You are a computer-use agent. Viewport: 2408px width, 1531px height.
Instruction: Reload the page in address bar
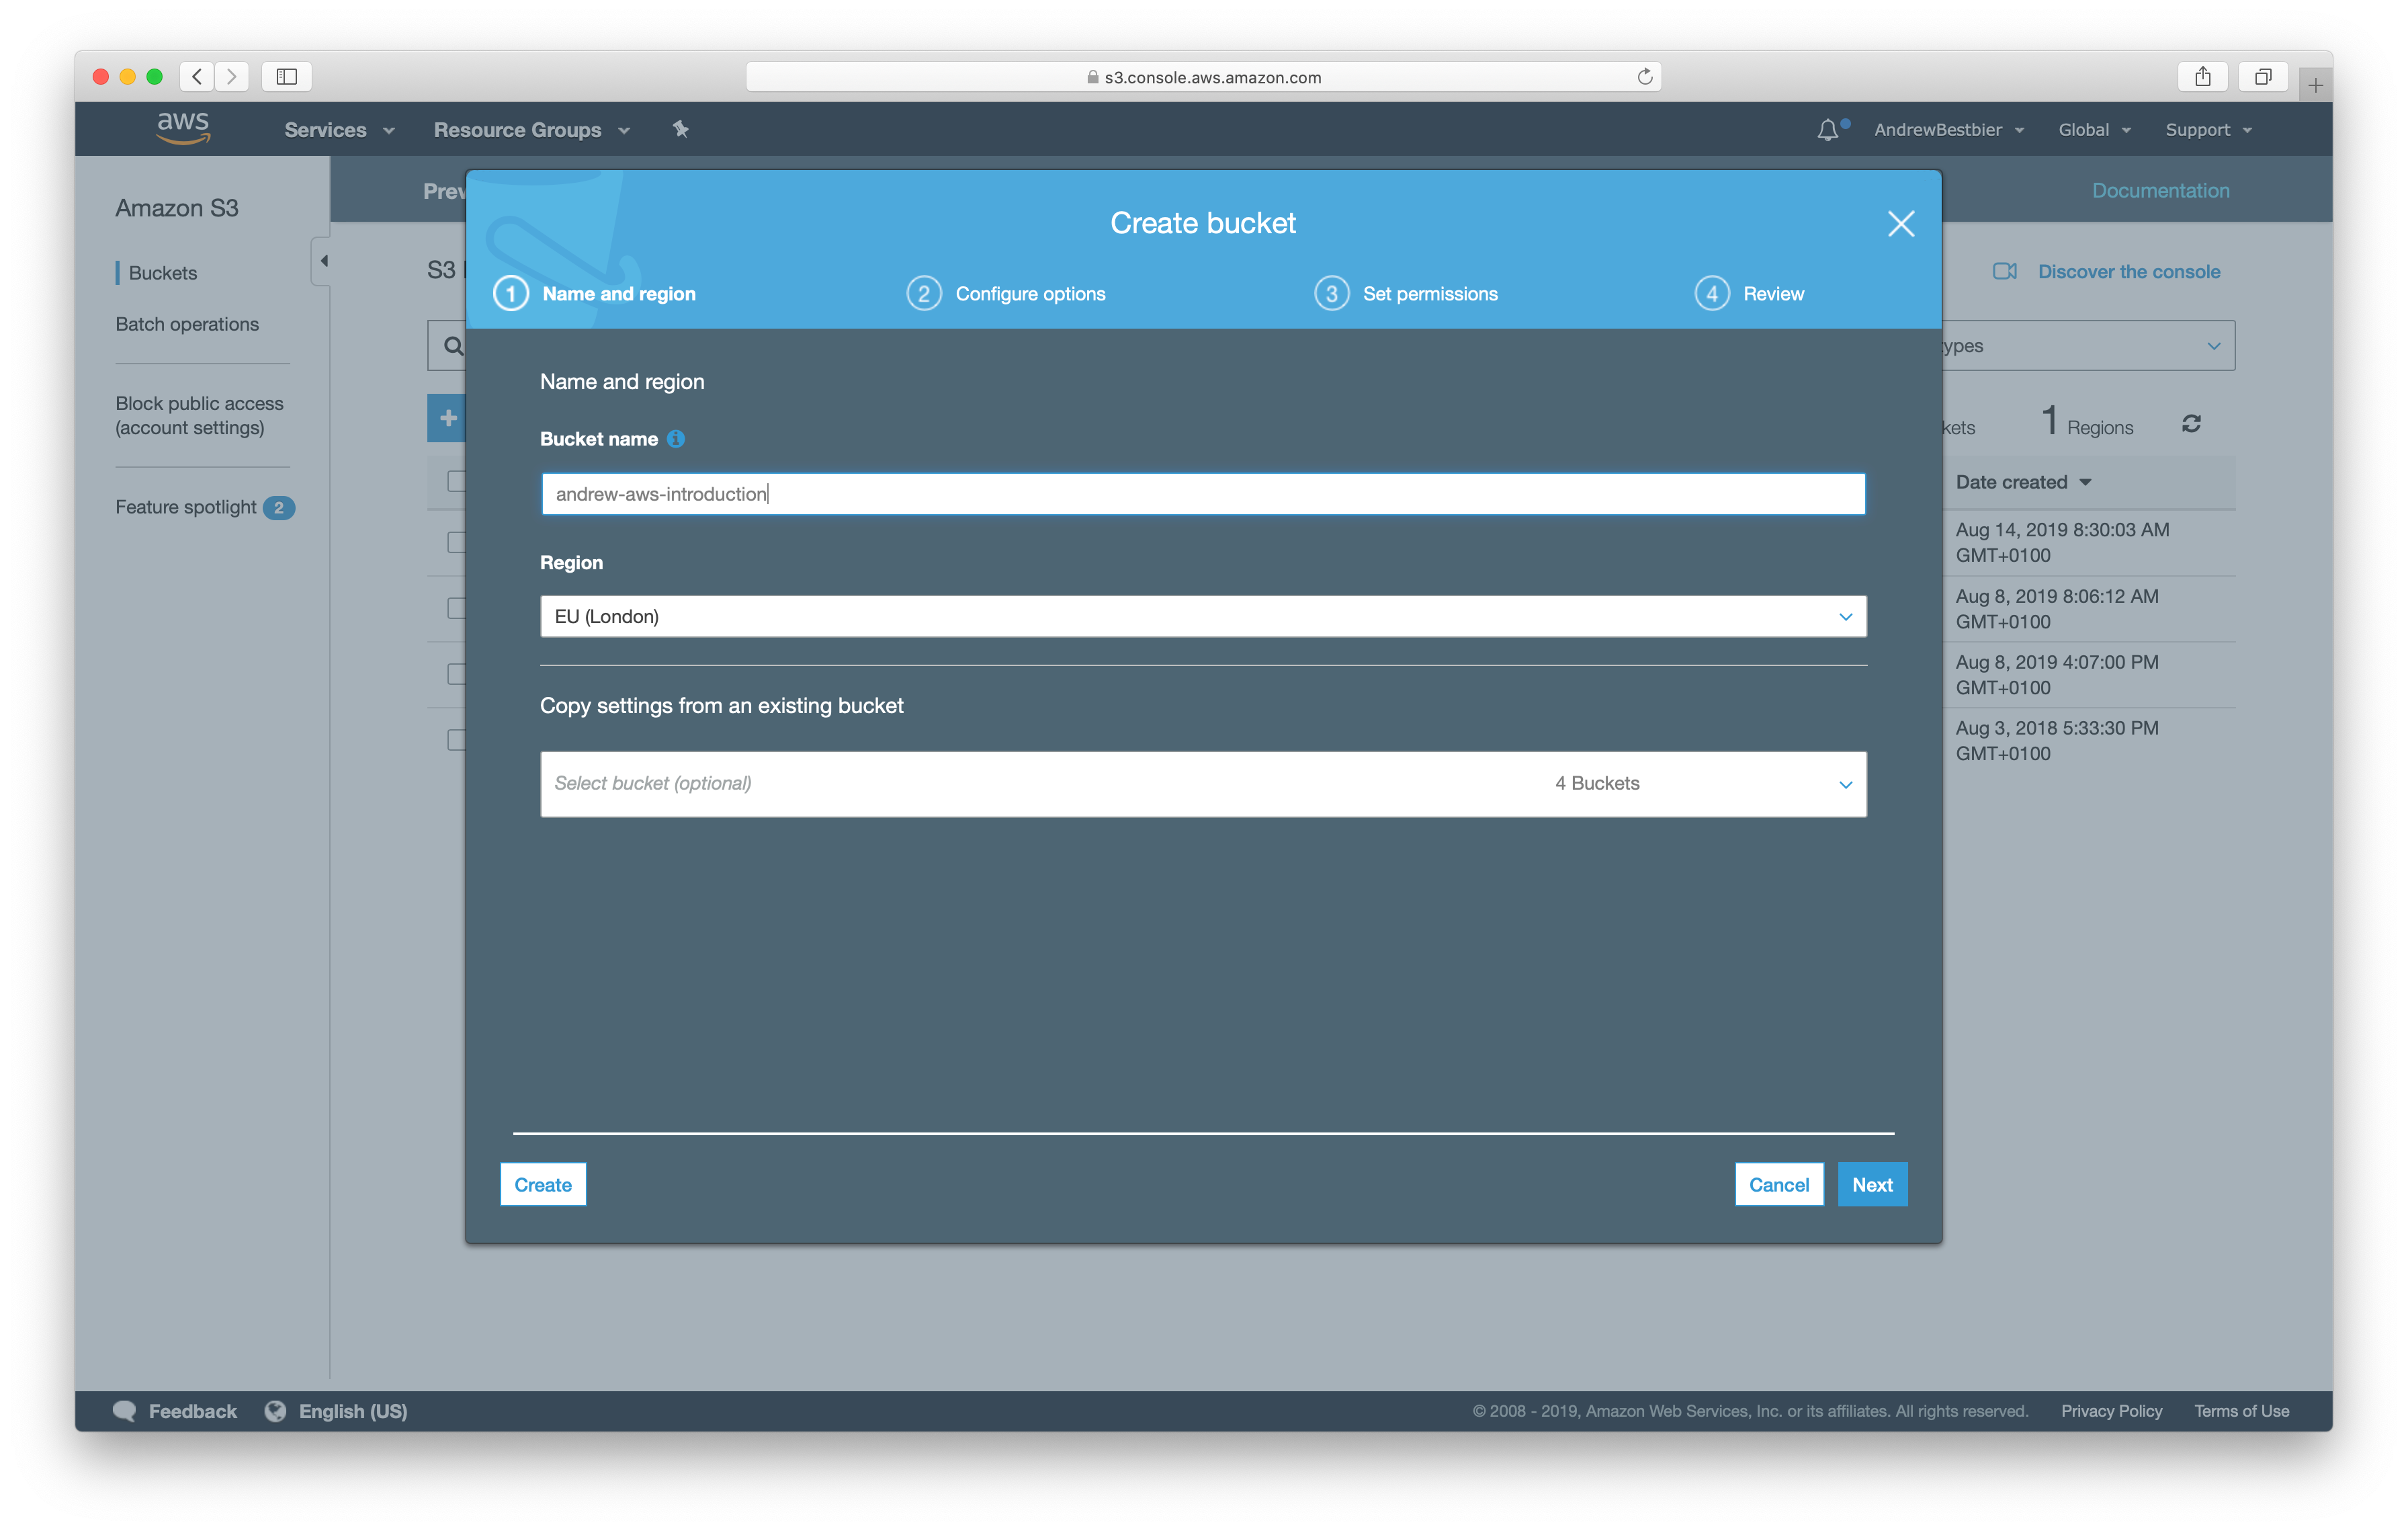tap(1644, 77)
